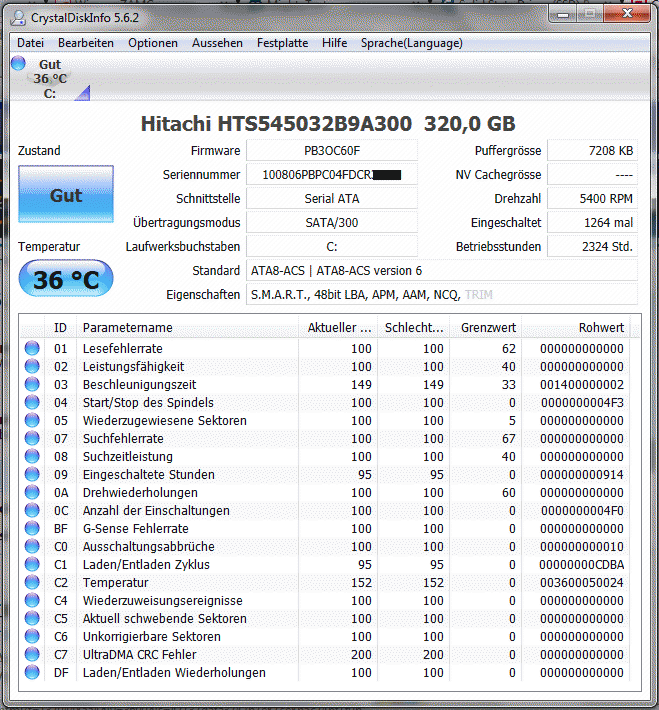Click status orb for Ausschaltungsabbrüche row

click(32, 546)
